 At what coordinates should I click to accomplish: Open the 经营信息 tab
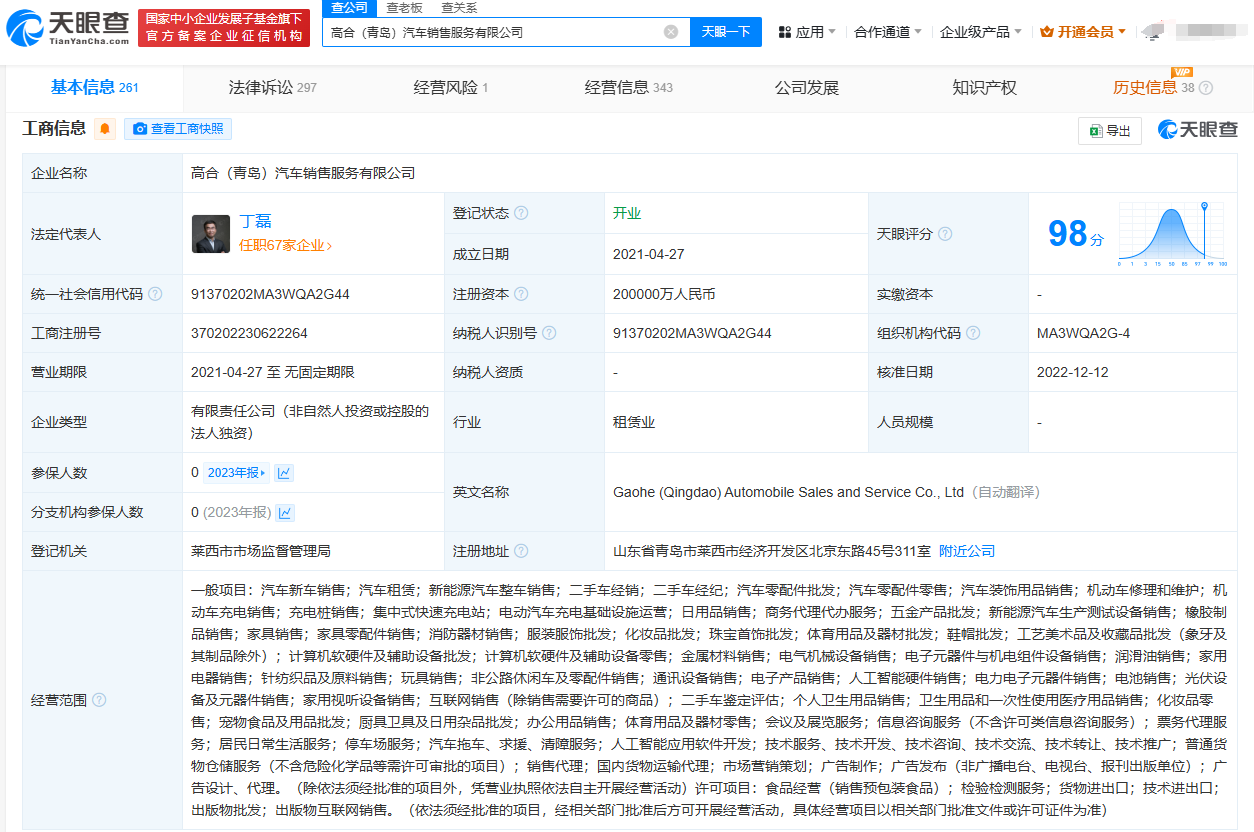[x=628, y=88]
